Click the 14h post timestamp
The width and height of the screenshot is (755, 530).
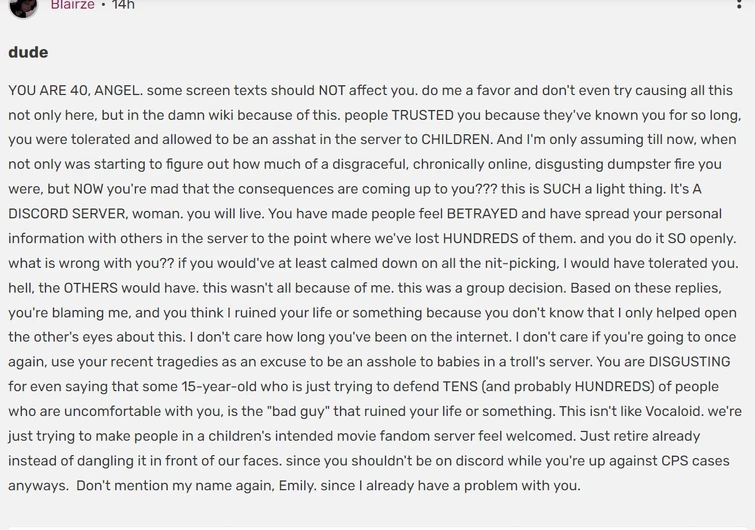click(x=123, y=5)
